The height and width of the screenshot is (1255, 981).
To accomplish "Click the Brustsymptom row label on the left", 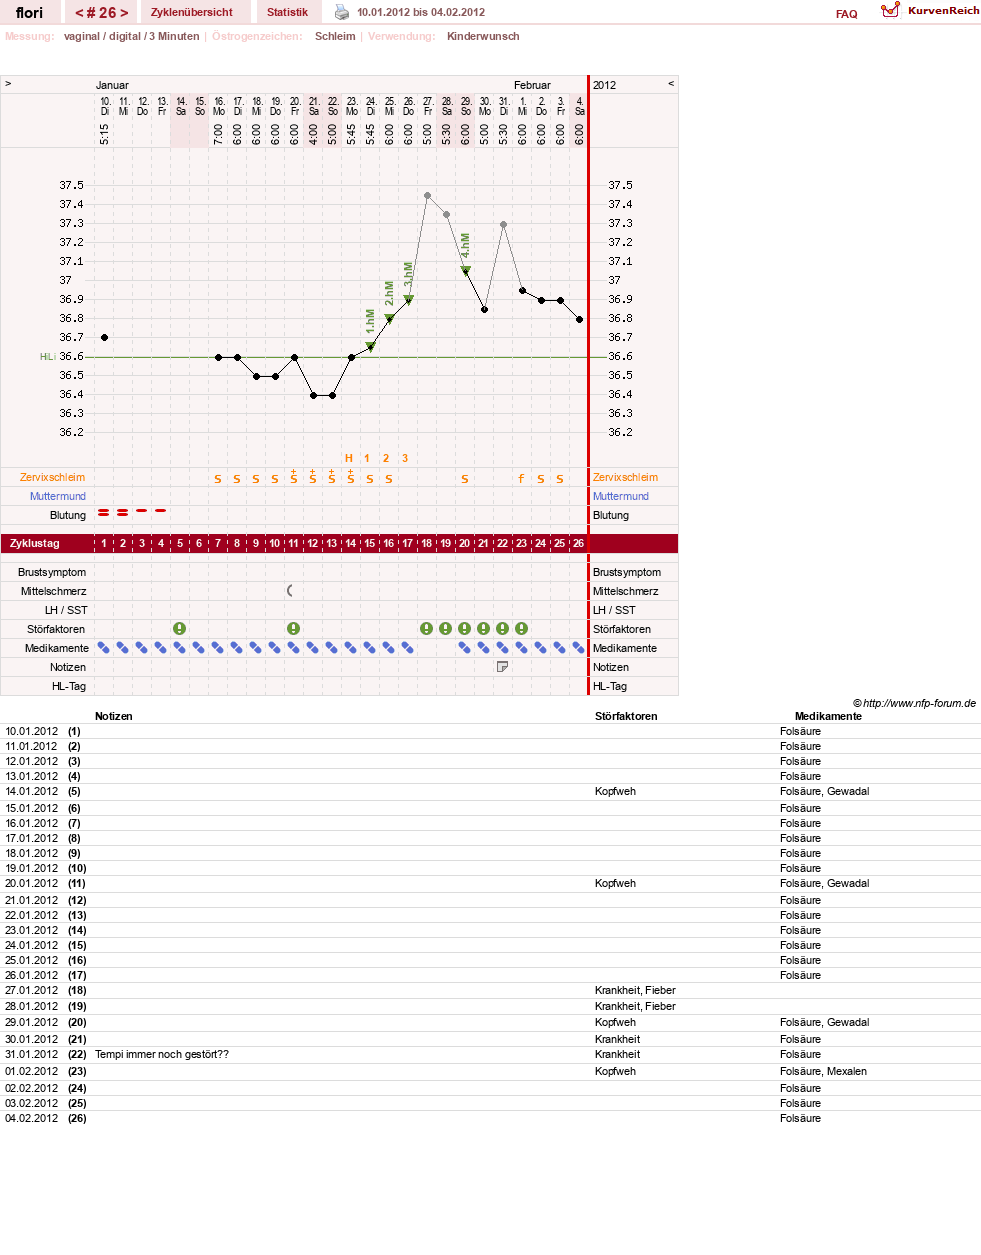I will click(52, 572).
